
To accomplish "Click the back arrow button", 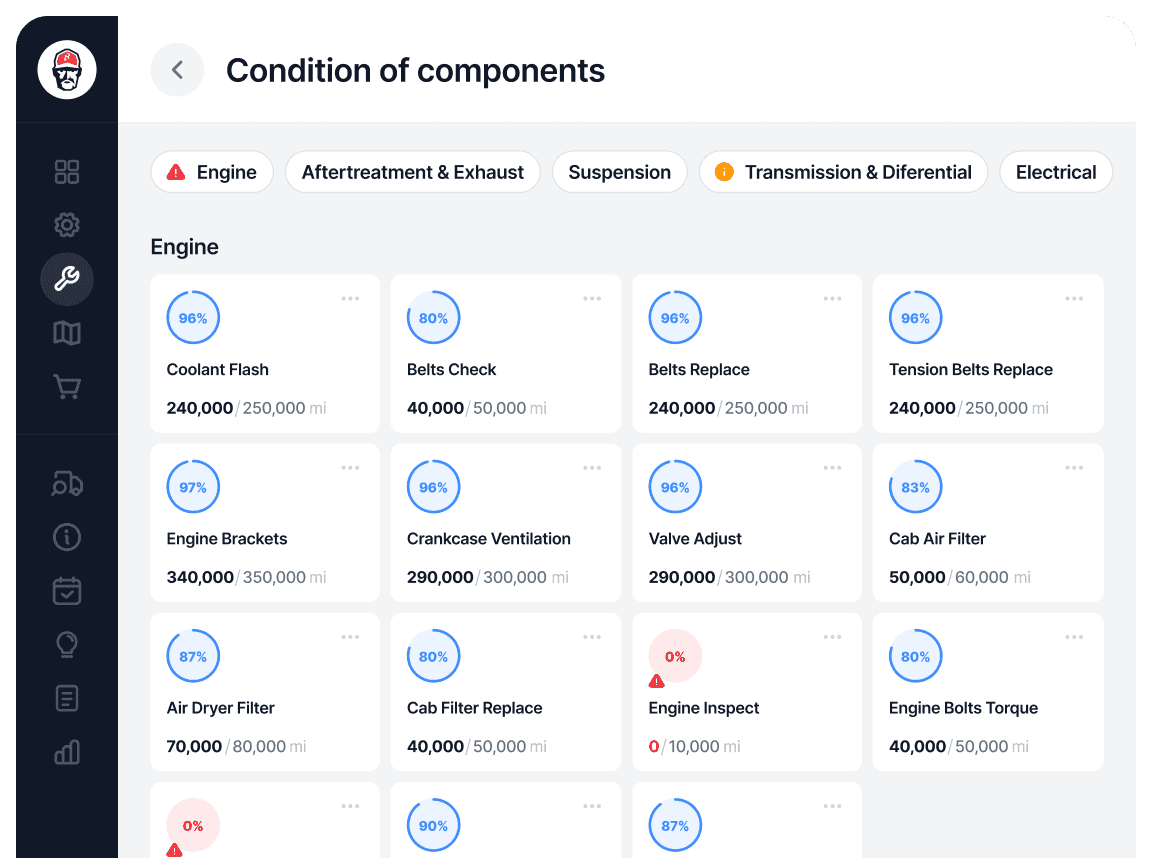I will [177, 70].
